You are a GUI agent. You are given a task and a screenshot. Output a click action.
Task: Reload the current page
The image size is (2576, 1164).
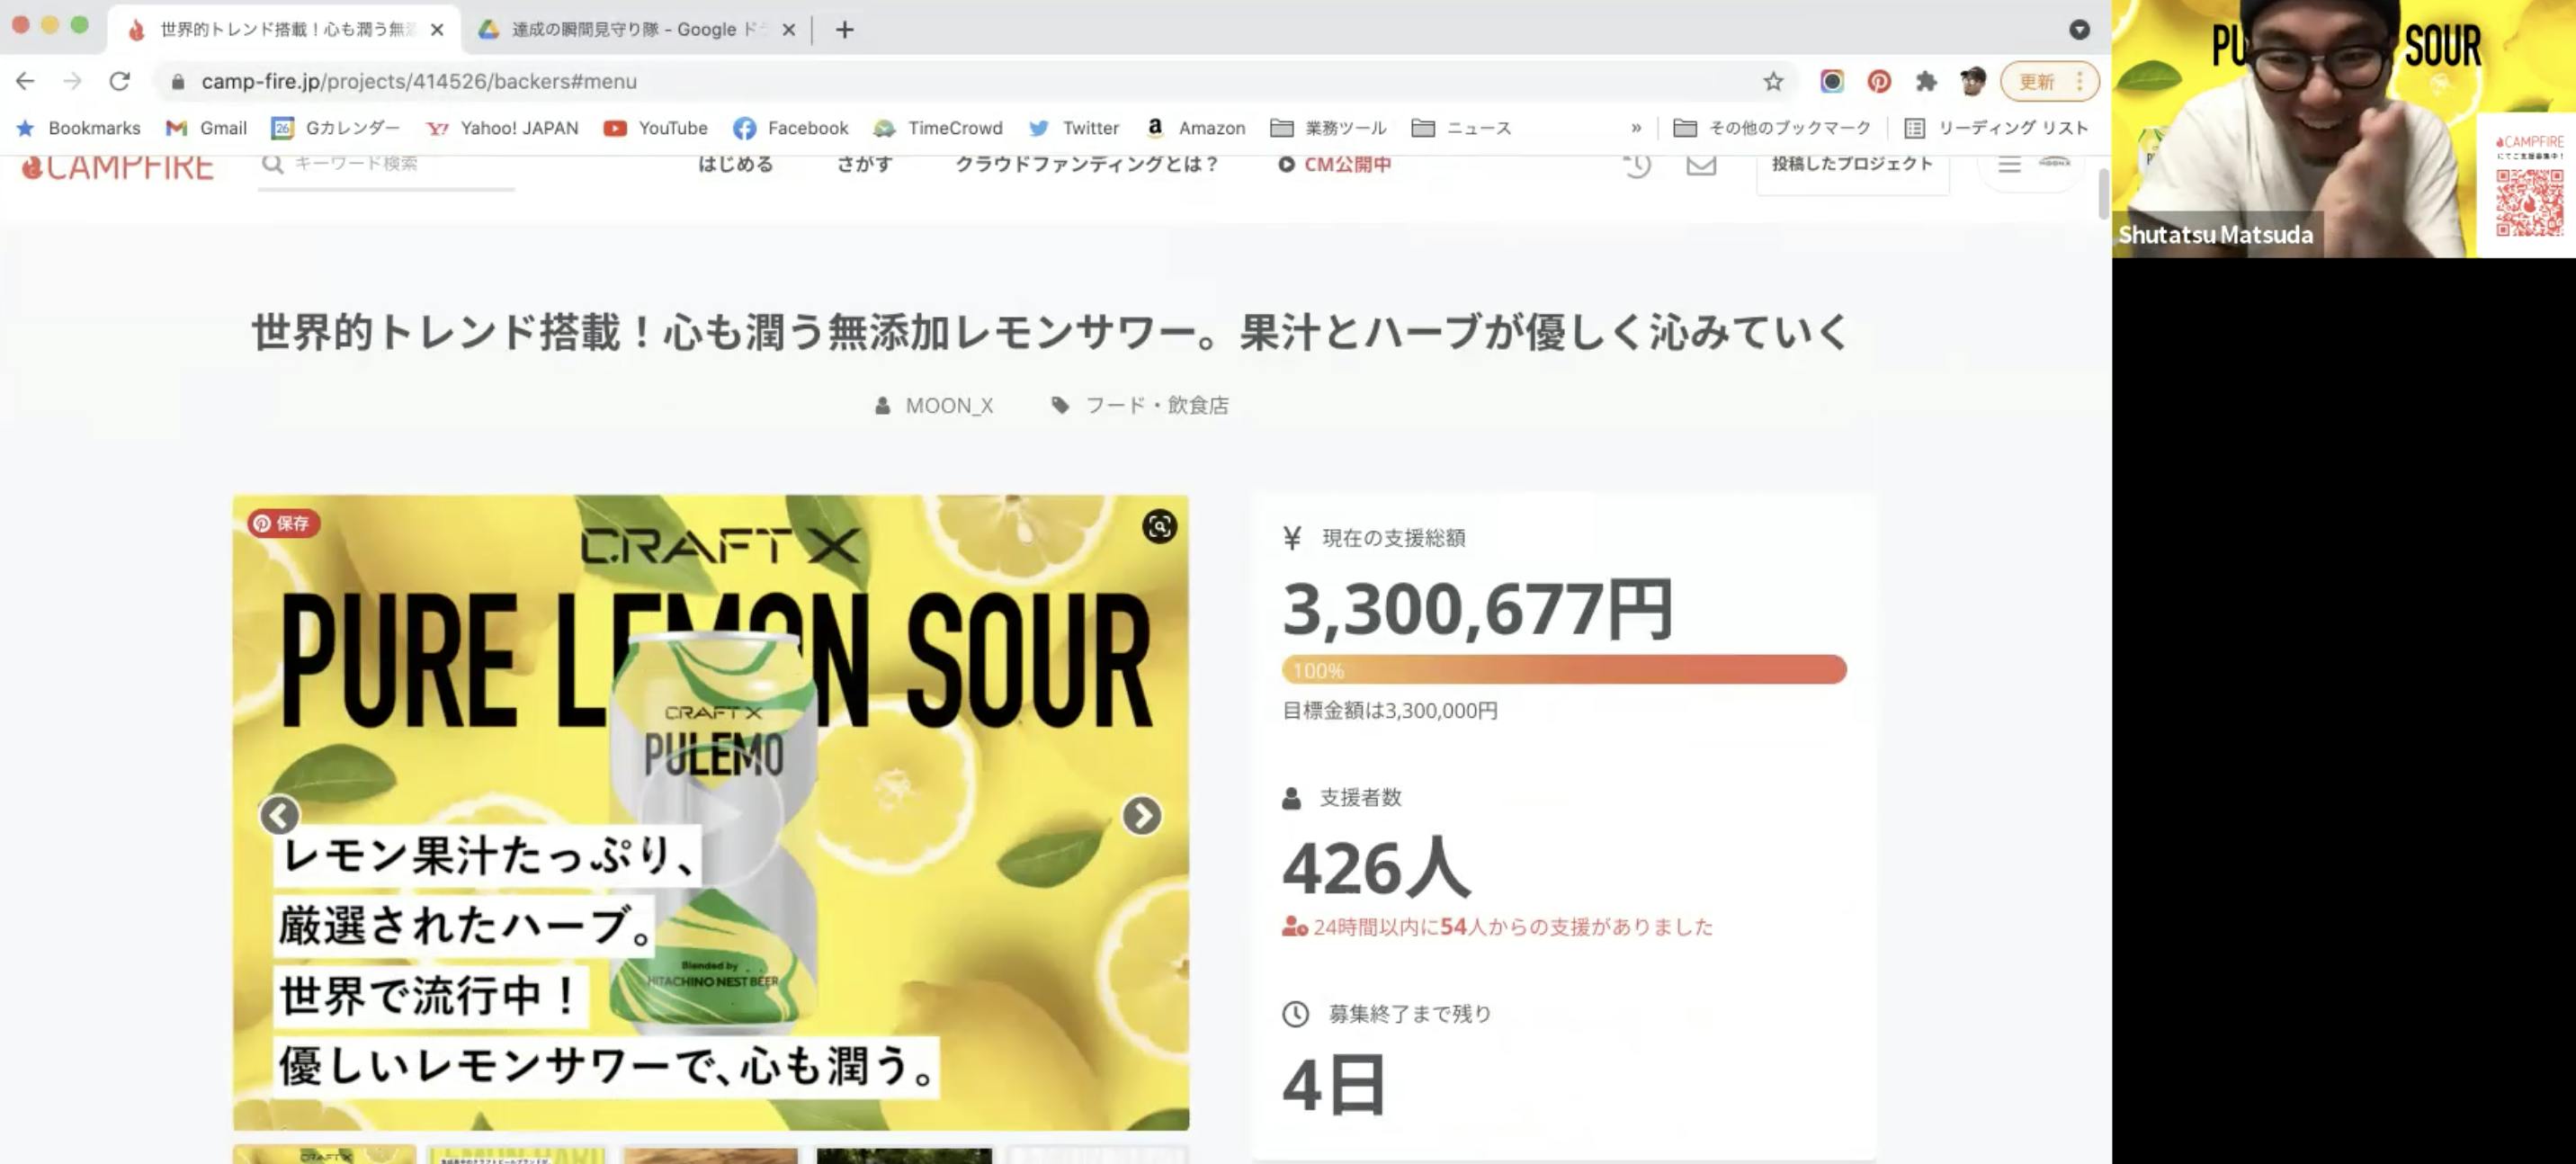(x=120, y=82)
